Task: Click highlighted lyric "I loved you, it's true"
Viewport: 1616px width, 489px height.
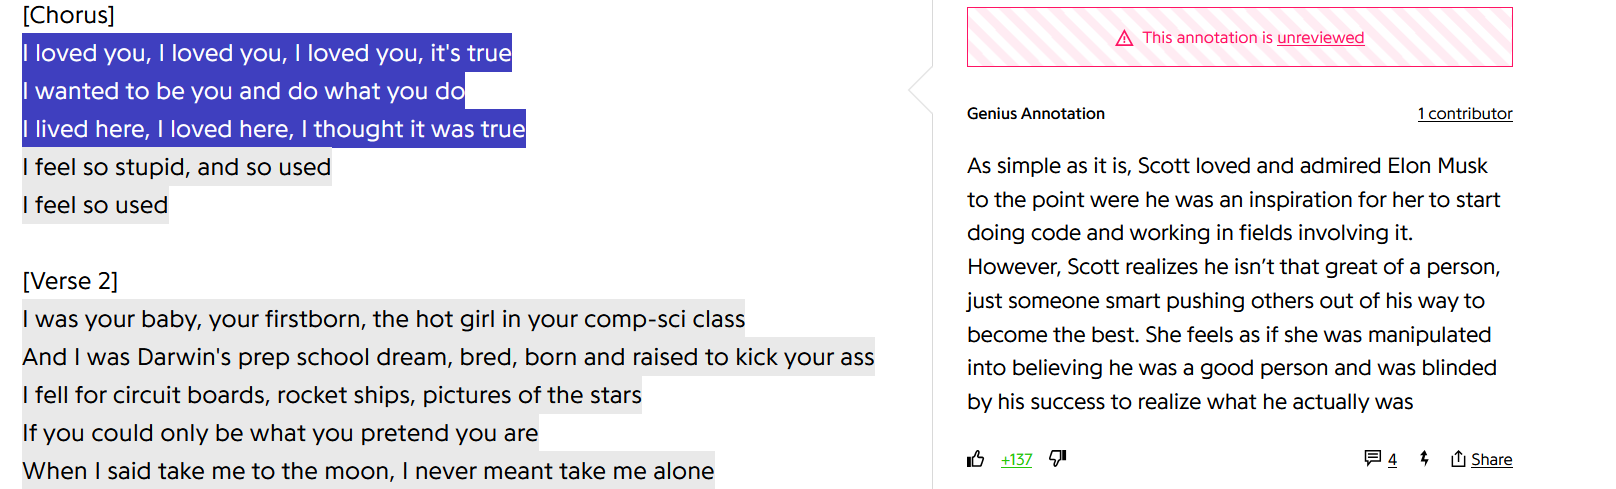Action: 267,53
